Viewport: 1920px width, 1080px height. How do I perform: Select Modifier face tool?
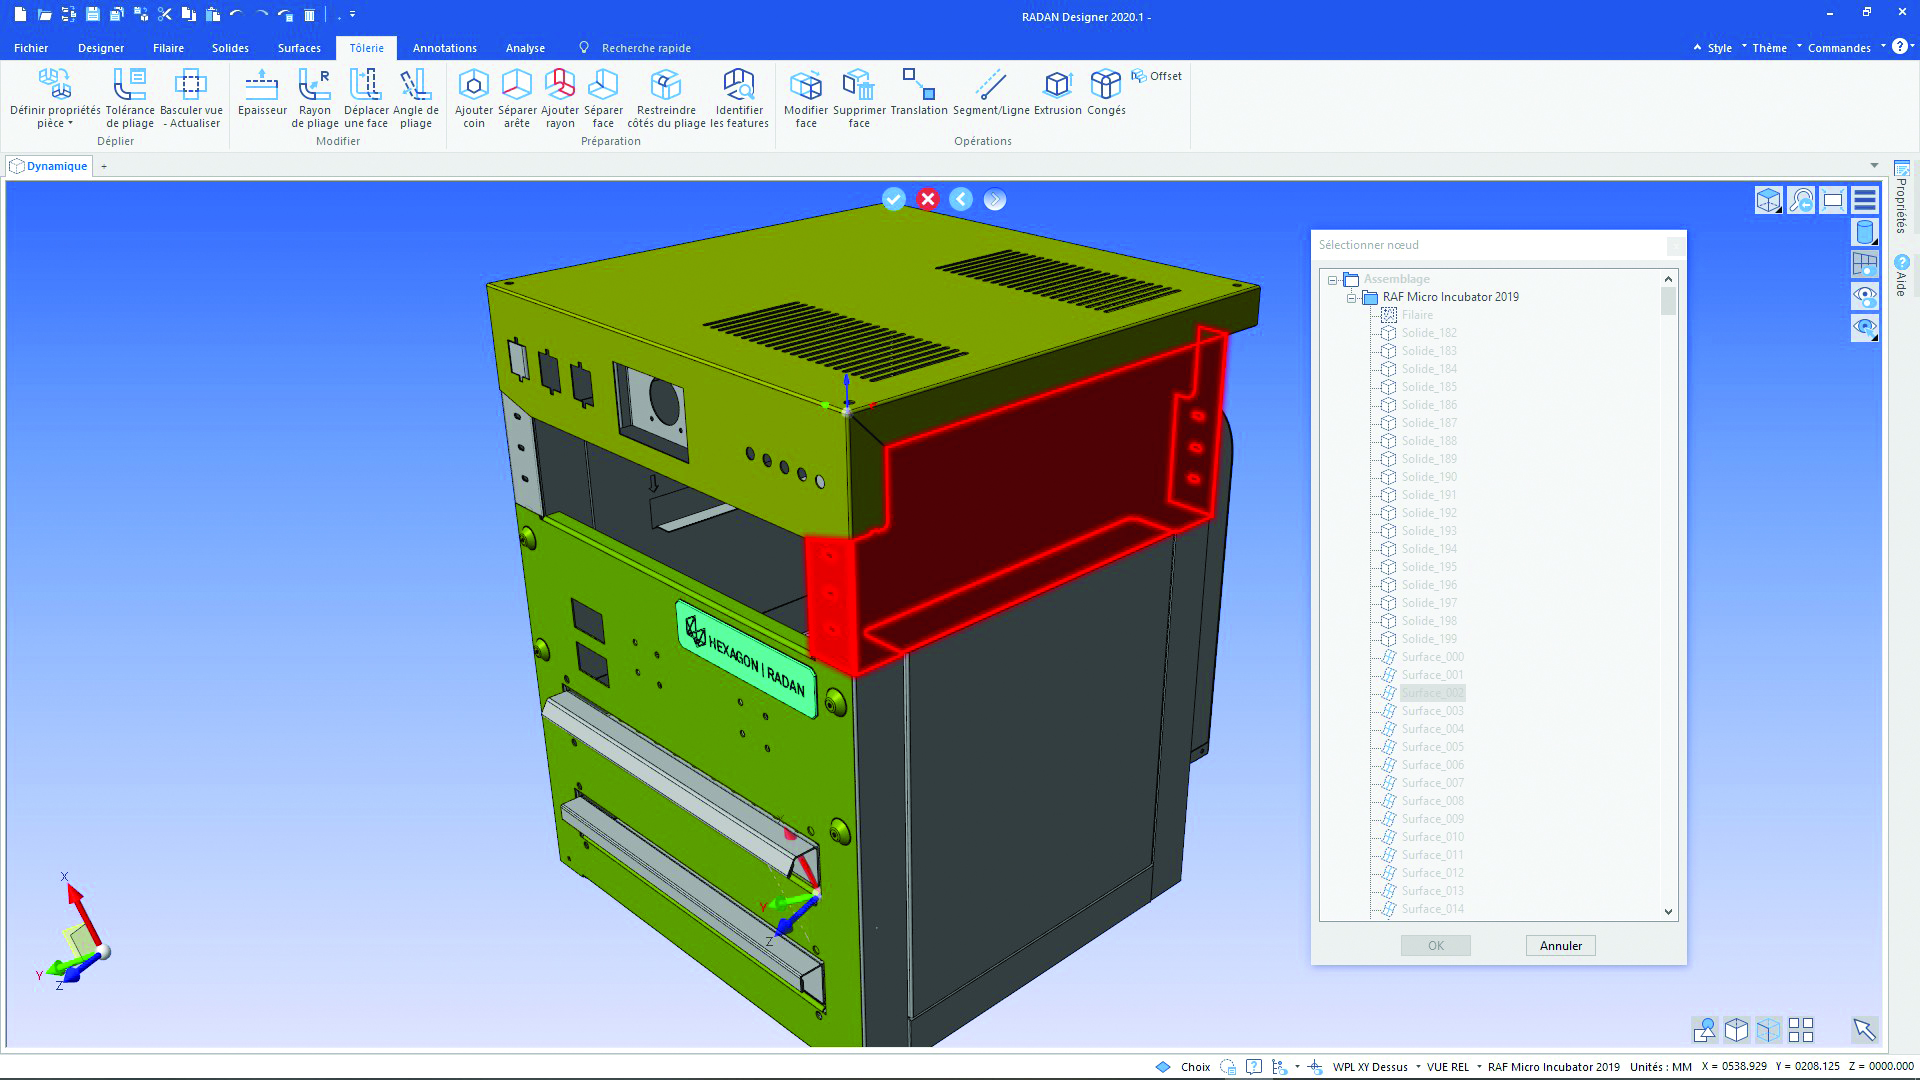click(806, 97)
